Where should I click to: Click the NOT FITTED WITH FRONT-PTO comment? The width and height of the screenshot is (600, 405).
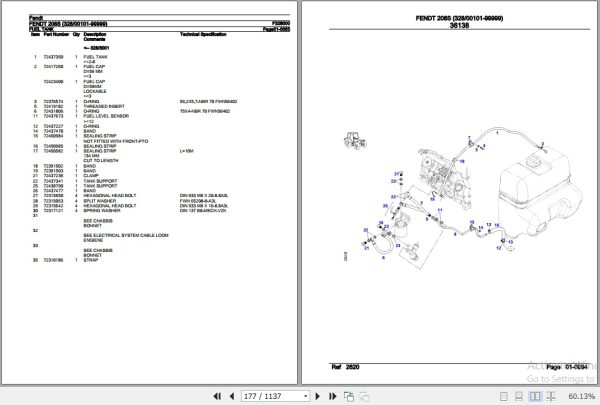pos(116,141)
